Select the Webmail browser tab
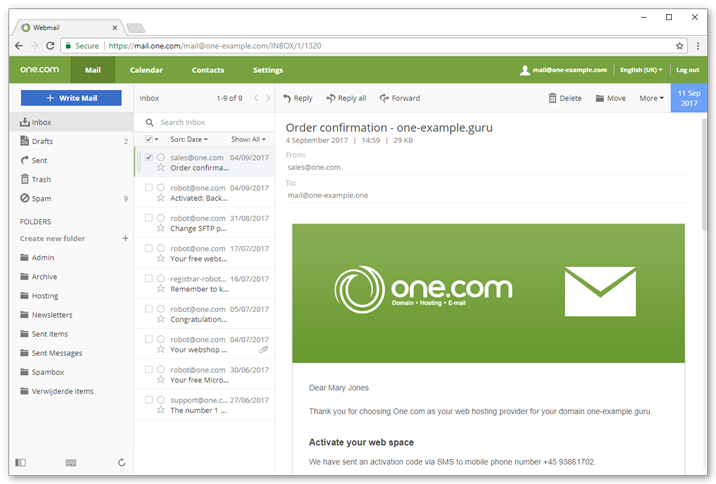 (68, 27)
